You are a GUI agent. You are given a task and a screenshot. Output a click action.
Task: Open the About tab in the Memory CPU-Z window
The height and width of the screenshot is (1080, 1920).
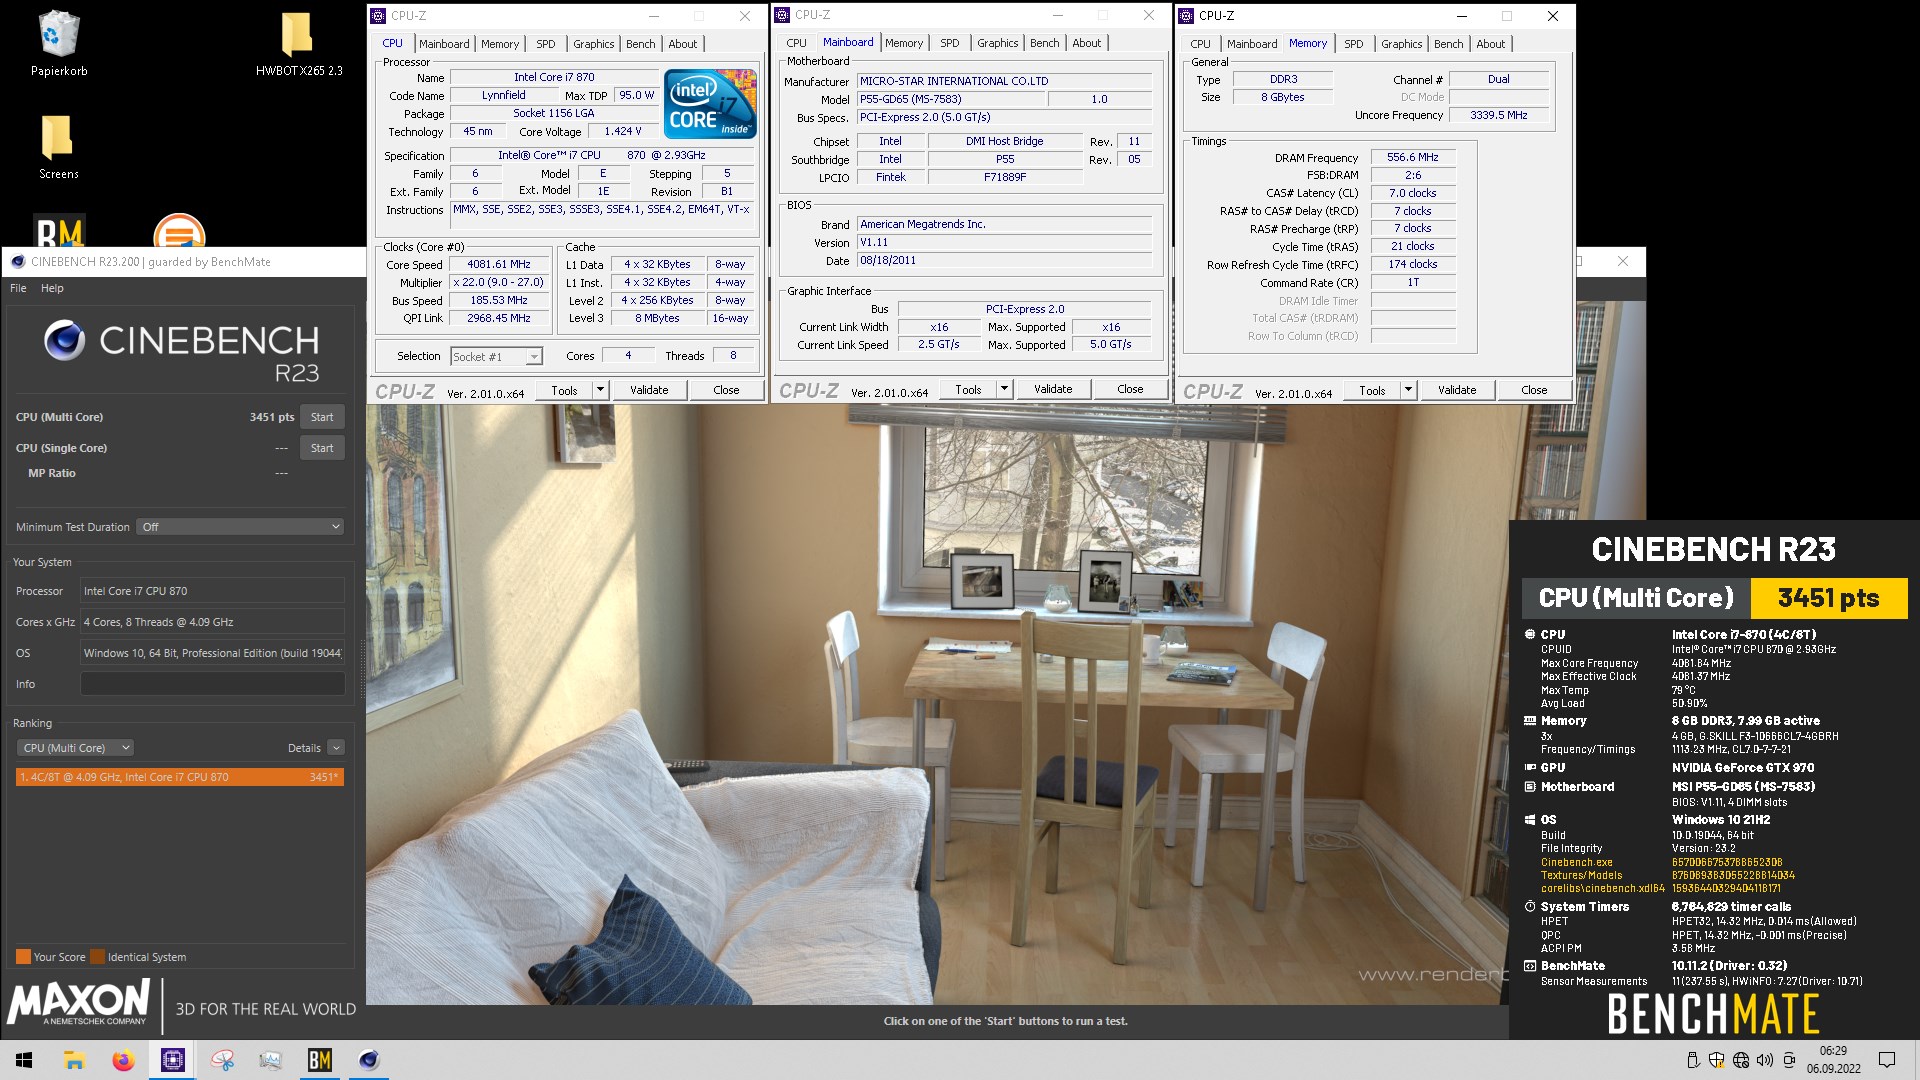click(1490, 44)
